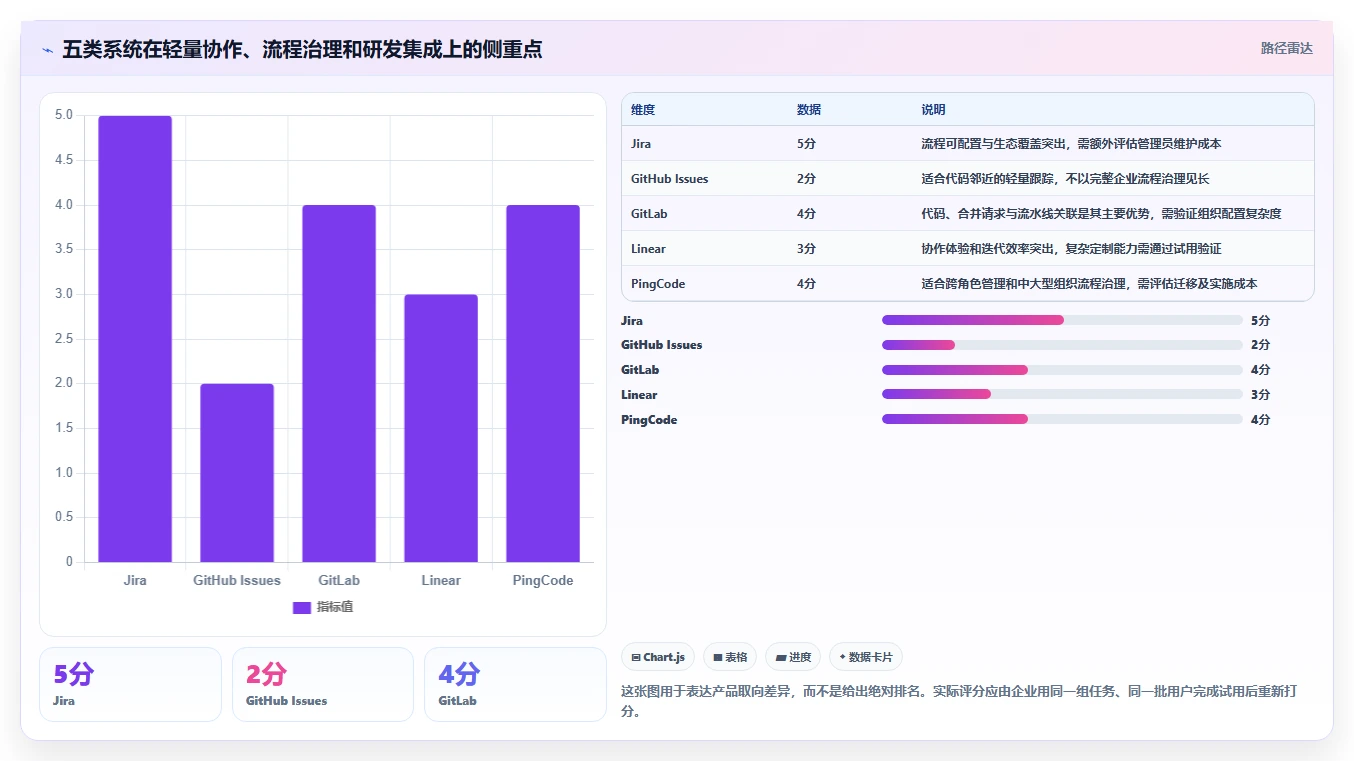The image size is (1354, 761).
Task: Click the 指标值 legend text
Action: pos(335,607)
